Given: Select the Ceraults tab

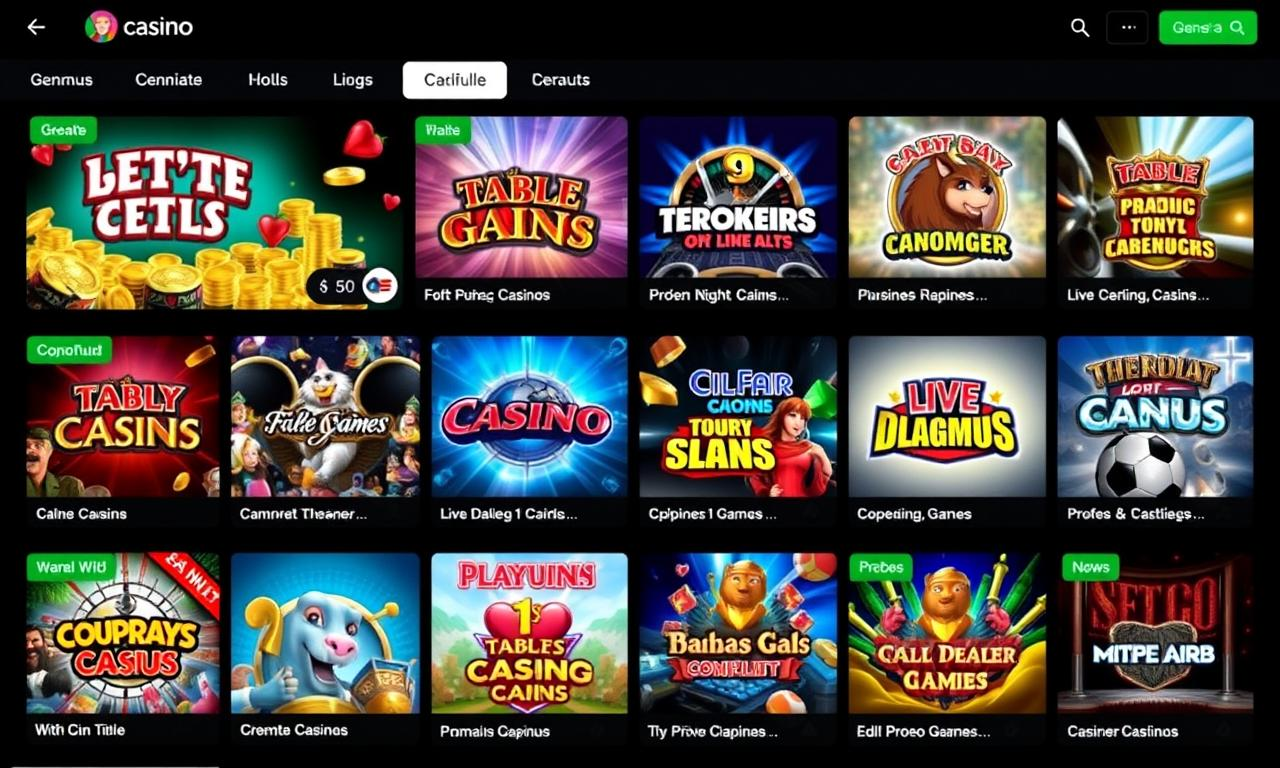Looking at the screenshot, I should (x=561, y=80).
